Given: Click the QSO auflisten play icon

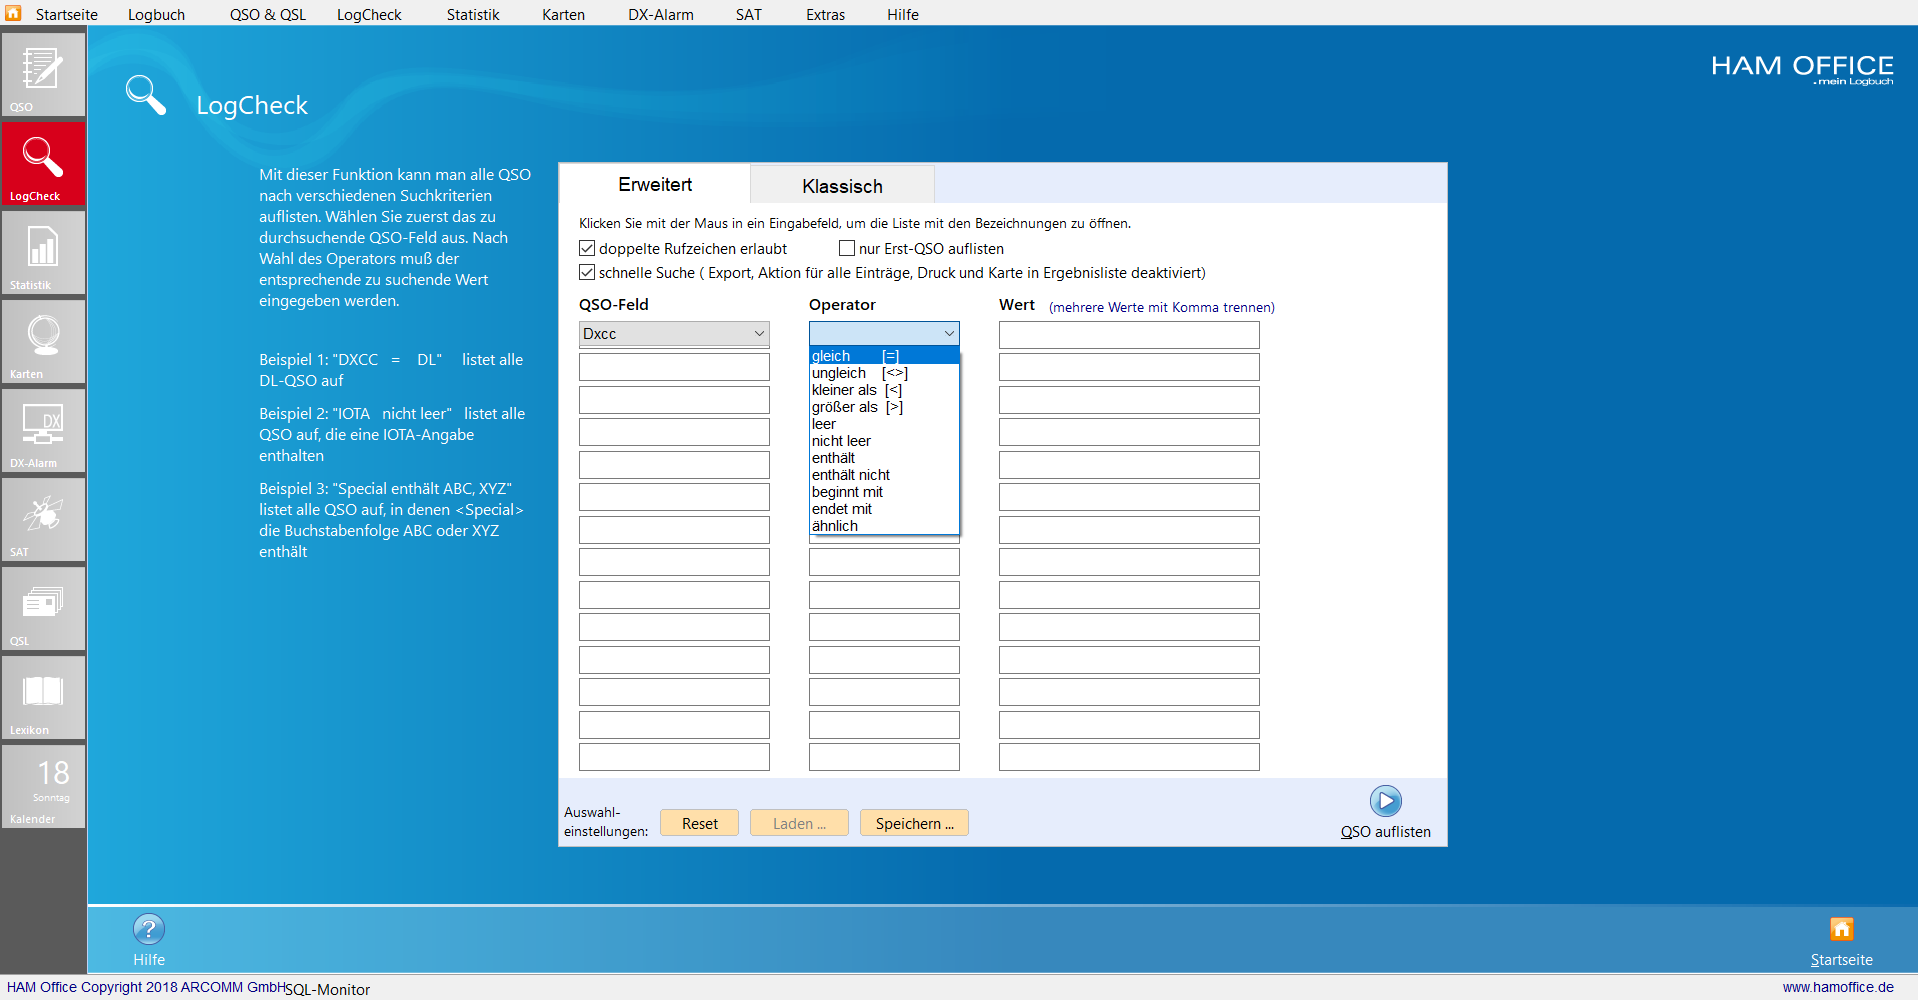Looking at the screenshot, I should 1385,801.
